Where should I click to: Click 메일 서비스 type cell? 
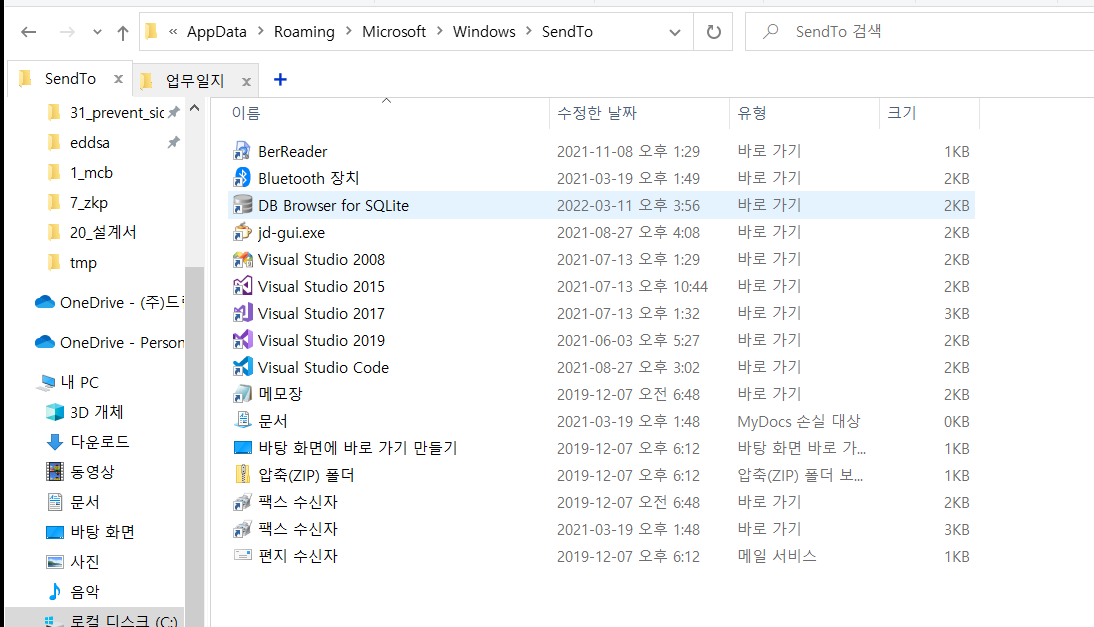[x=777, y=557]
